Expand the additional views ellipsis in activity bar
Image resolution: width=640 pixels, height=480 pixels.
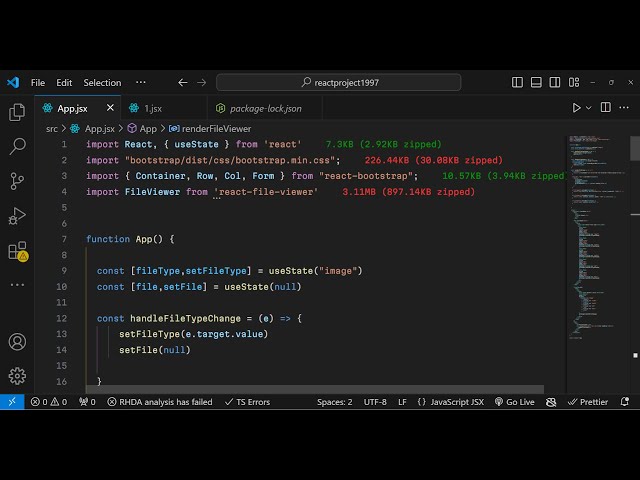17,285
